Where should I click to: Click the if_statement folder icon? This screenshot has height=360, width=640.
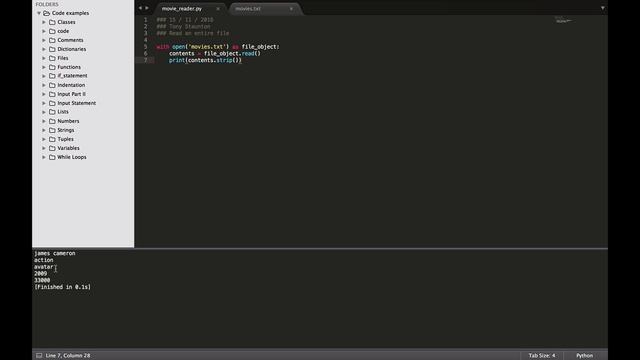(52, 76)
